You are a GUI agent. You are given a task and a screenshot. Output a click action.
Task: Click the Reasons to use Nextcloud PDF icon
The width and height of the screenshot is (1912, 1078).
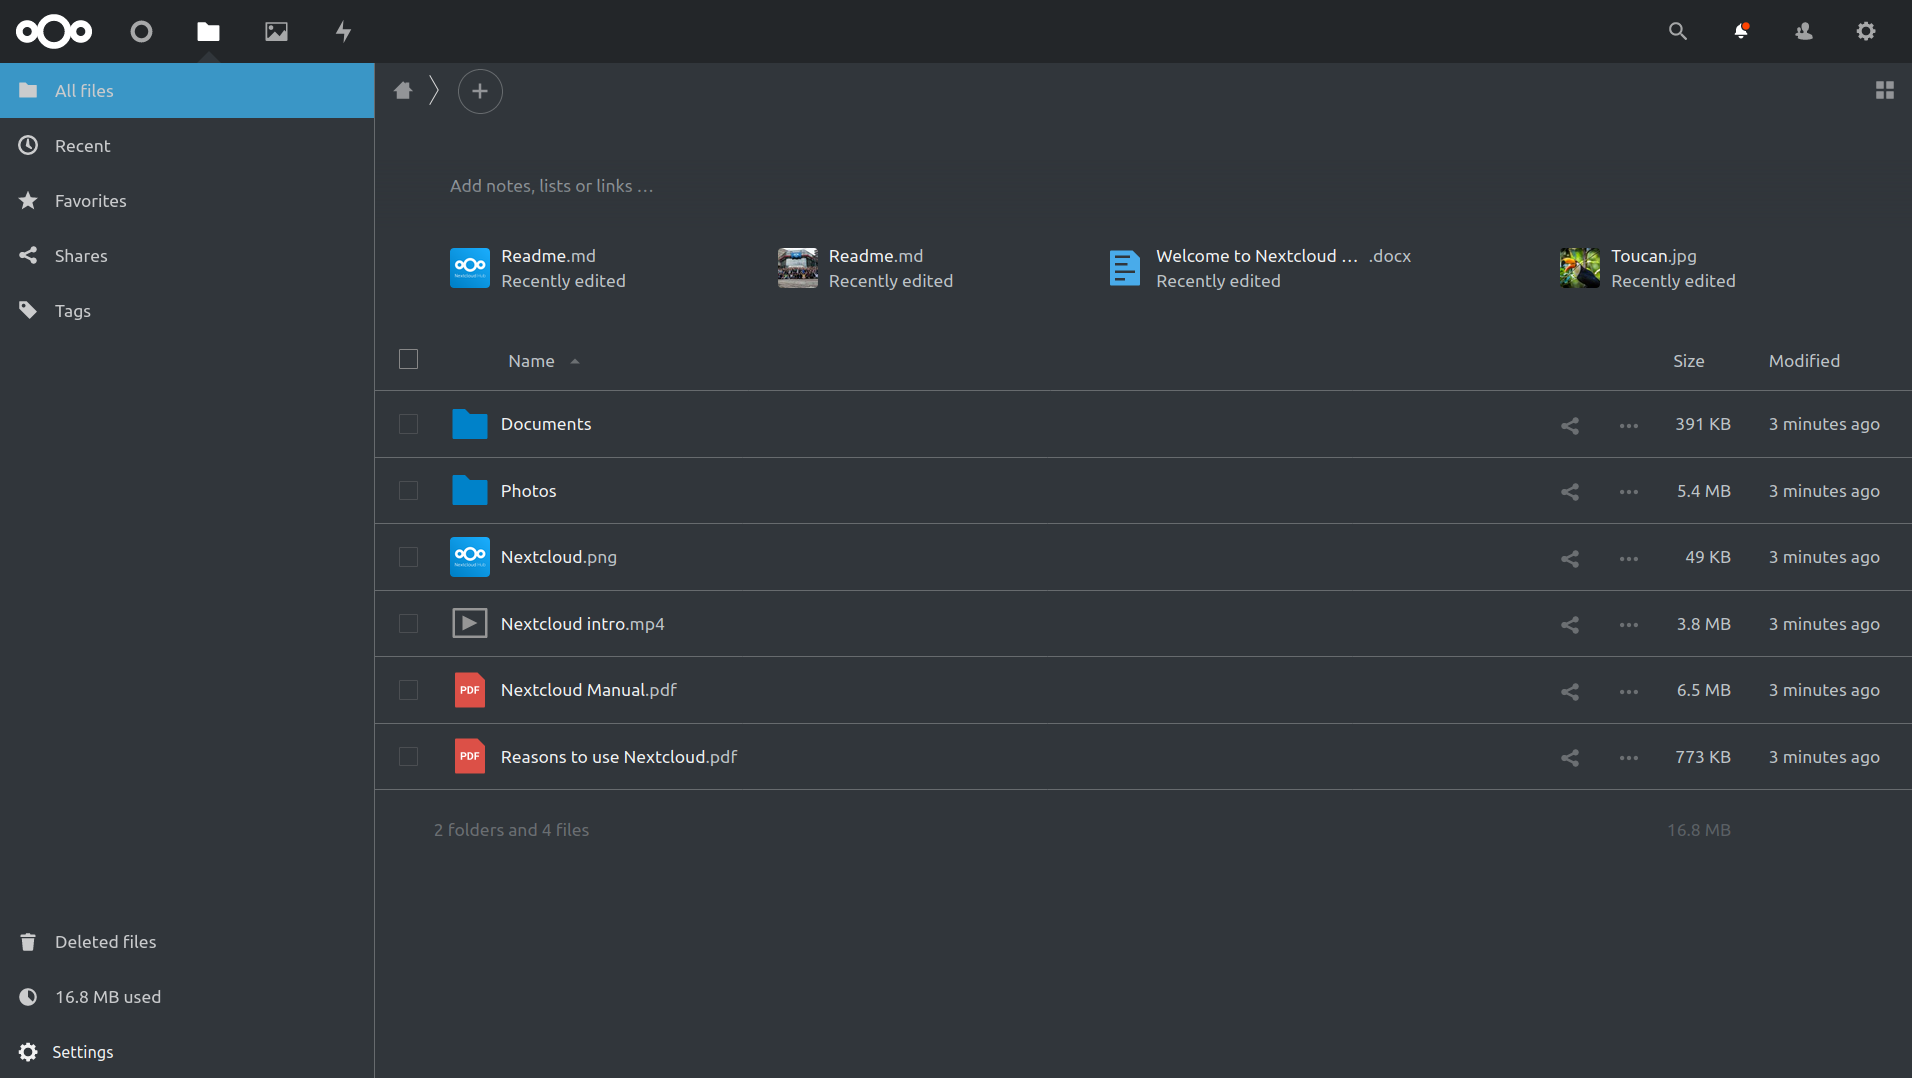pos(469,756)
